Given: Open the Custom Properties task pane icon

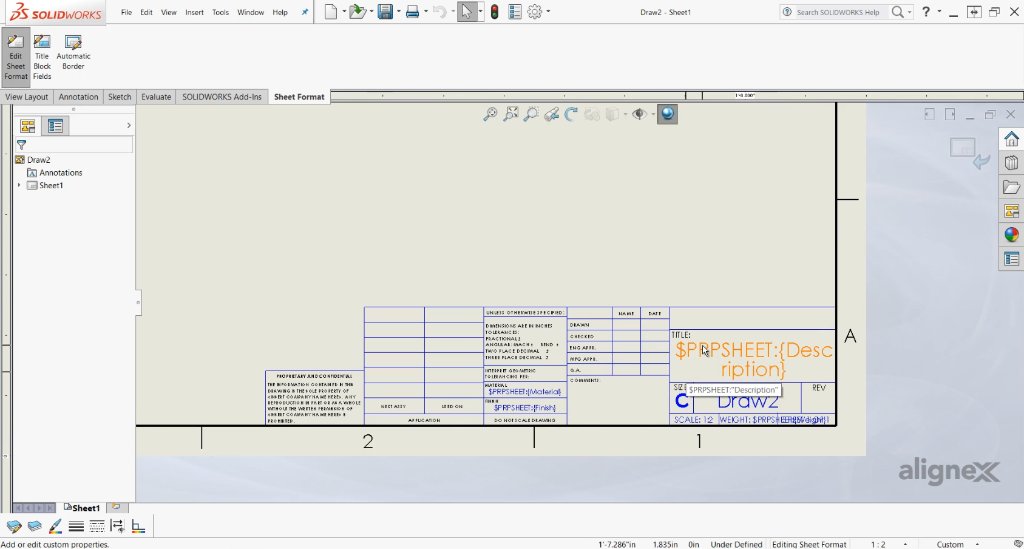Looking at the screenshot, I should (1011, 259).
